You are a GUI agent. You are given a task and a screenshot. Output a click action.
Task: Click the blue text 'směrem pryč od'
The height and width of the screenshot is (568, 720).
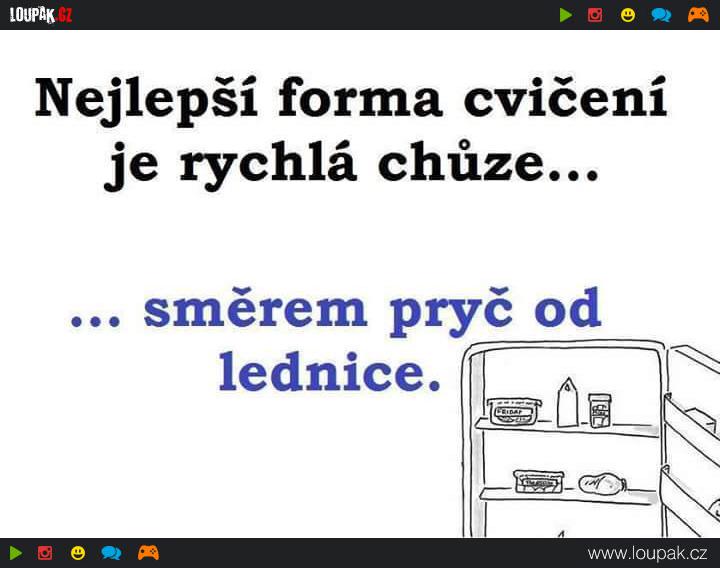pyautogui.click(x=372, y=311)
